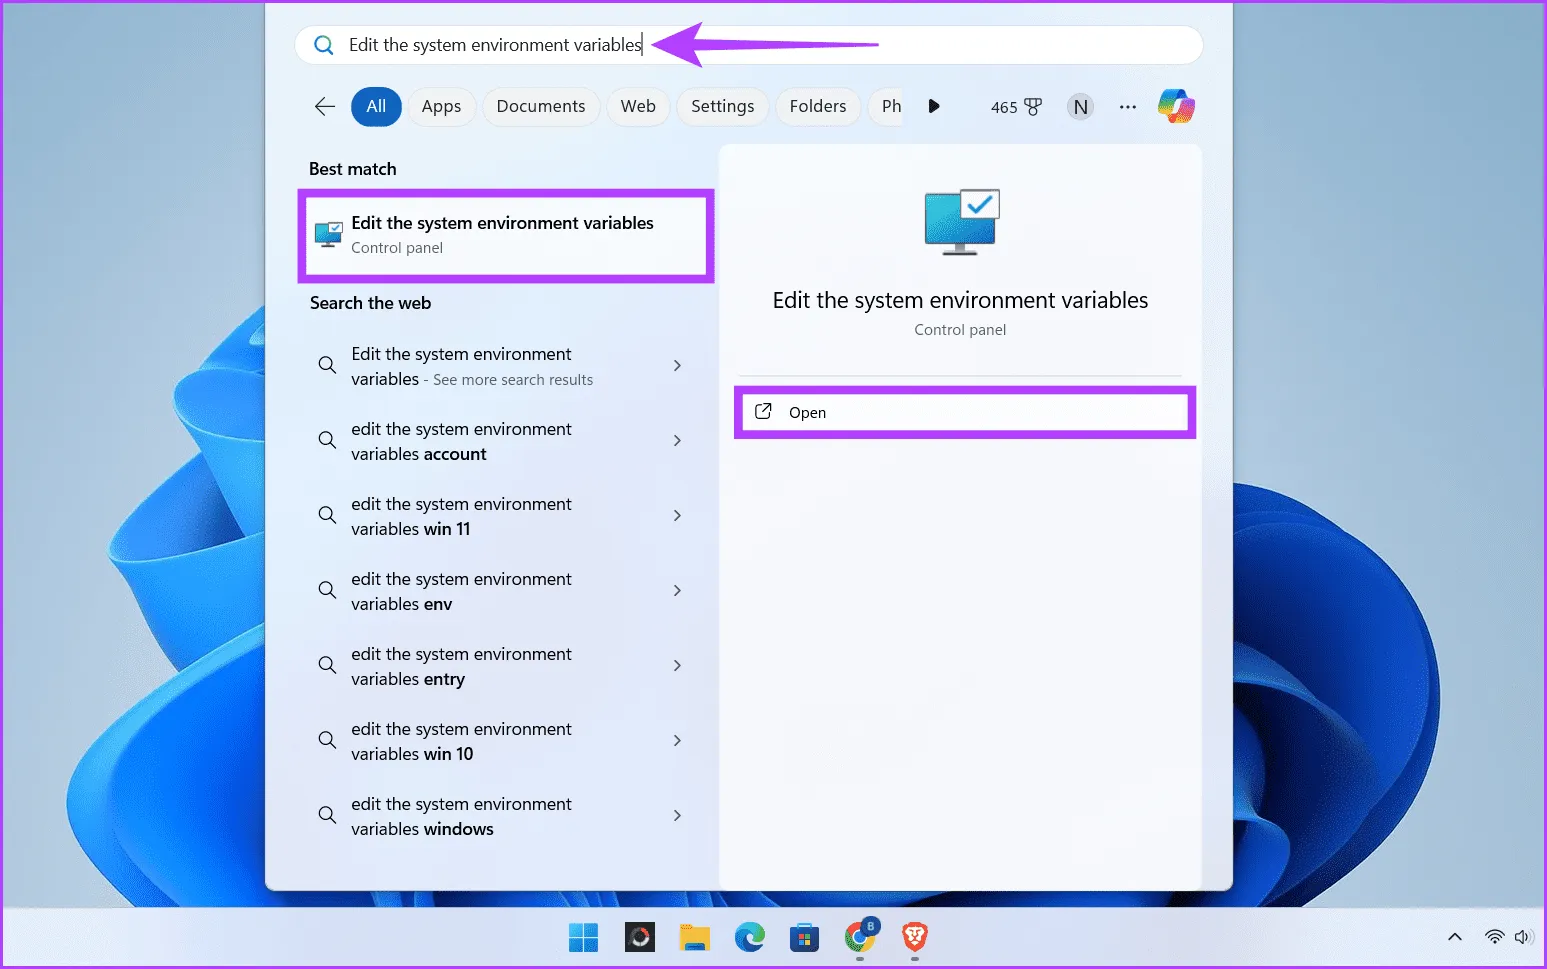Open Brave browser from the taskbar

913,937
